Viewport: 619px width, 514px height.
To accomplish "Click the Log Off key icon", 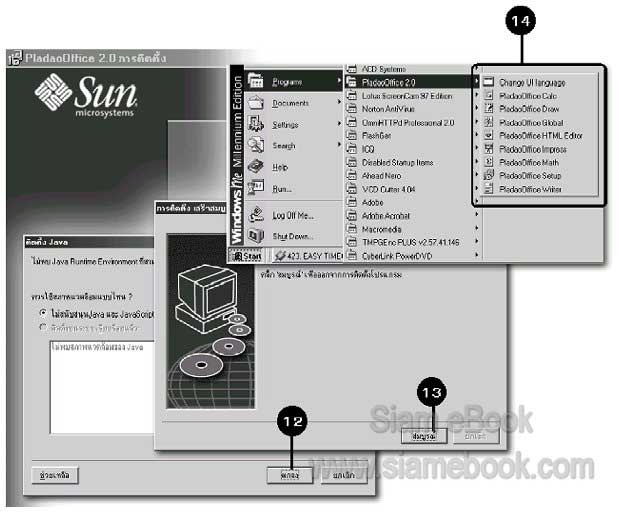I will [256, 214].
